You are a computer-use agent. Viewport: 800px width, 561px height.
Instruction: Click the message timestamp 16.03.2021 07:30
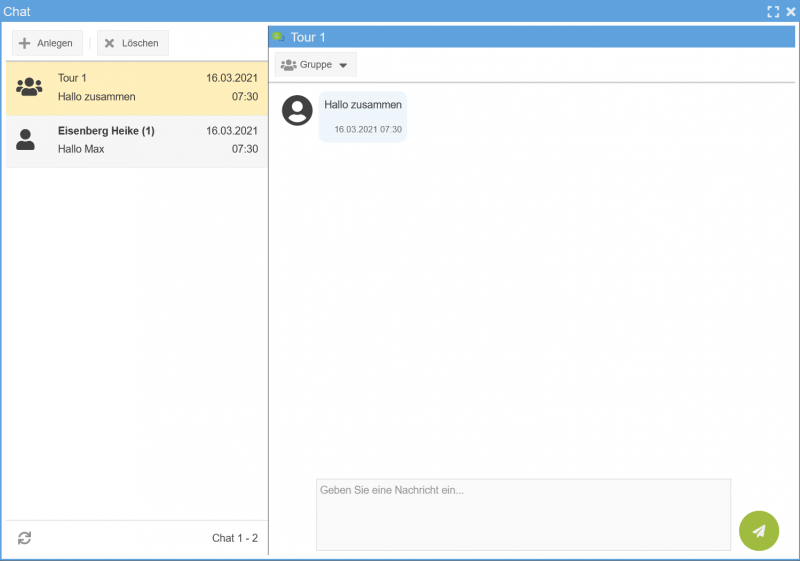pyautogui.click(x=368, y=130)
